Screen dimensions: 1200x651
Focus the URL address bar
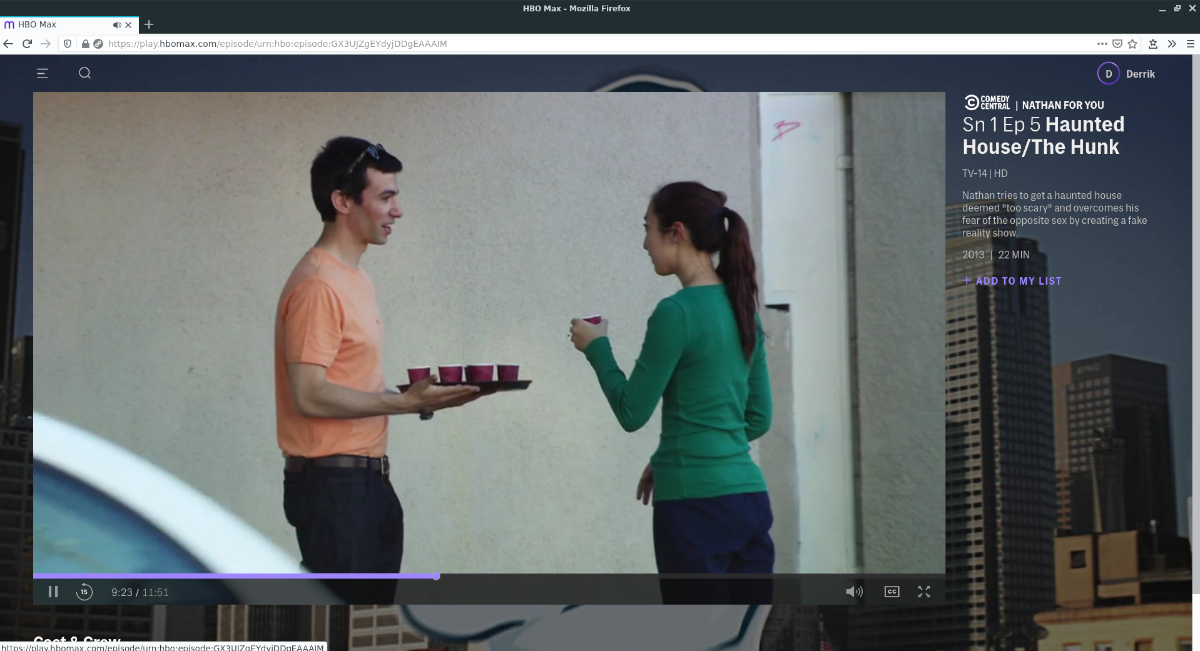pyautogui.click(x=600, y=44)
